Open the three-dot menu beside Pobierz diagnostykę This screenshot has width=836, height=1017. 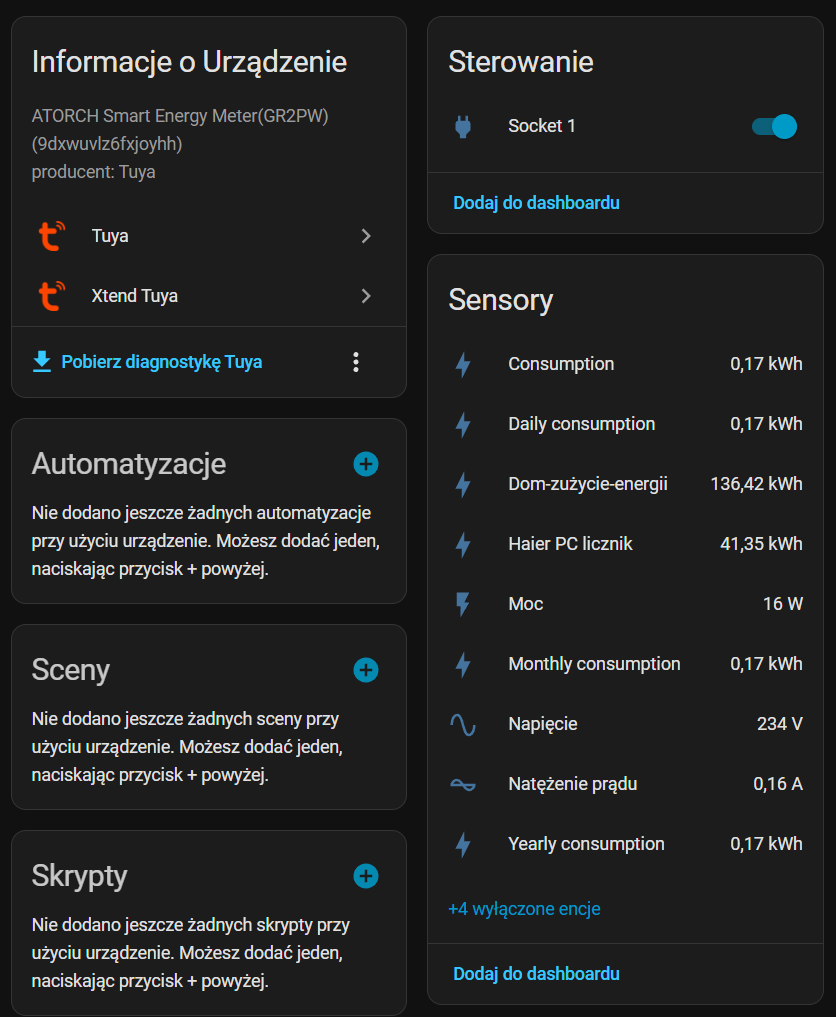point(356,362)
